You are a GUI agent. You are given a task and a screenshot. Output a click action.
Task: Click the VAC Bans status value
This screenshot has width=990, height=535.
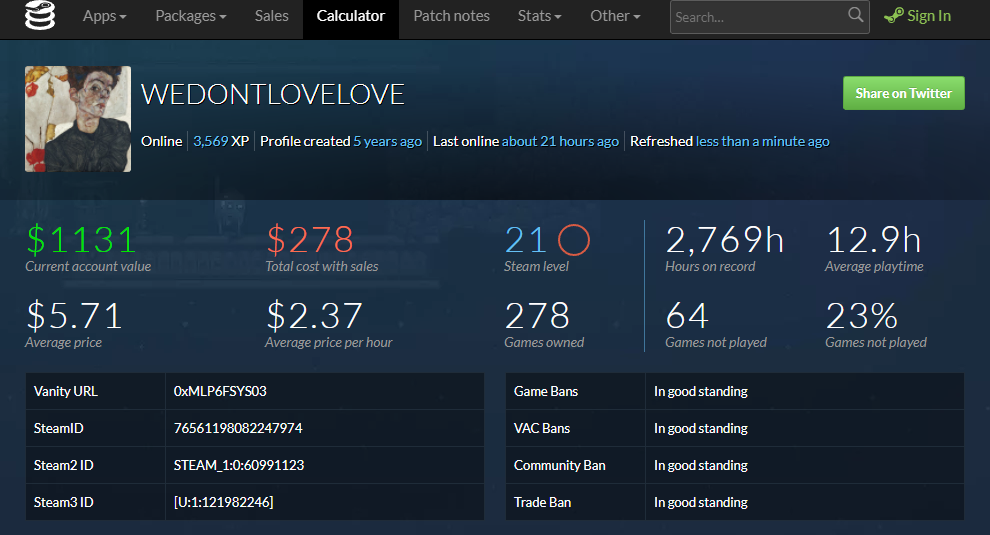(701, 428)
